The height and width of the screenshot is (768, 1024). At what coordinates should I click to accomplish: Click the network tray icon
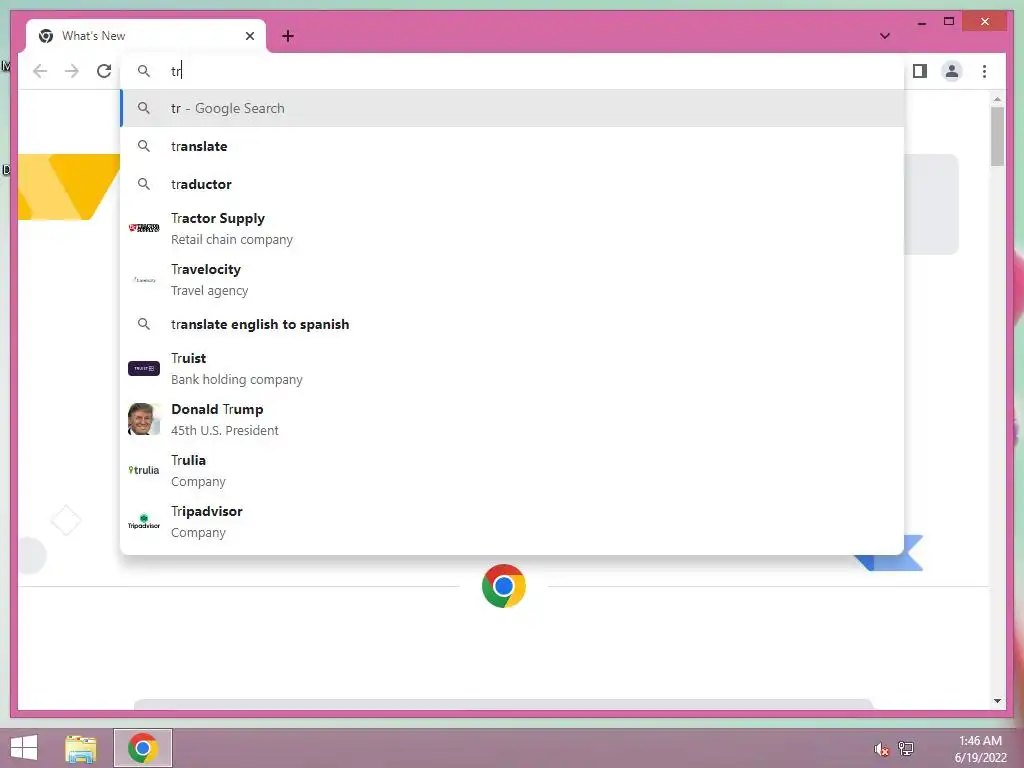[x=906, y=749]
